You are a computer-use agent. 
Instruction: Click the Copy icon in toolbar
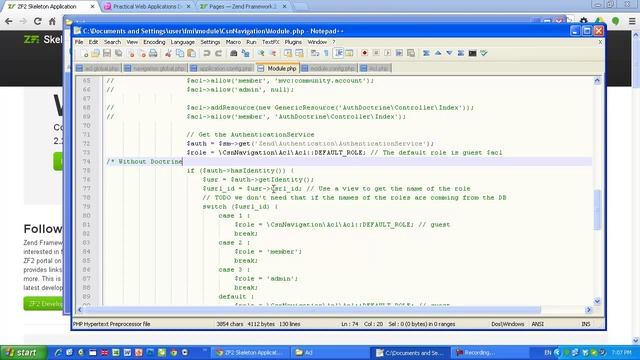(180, 53)
